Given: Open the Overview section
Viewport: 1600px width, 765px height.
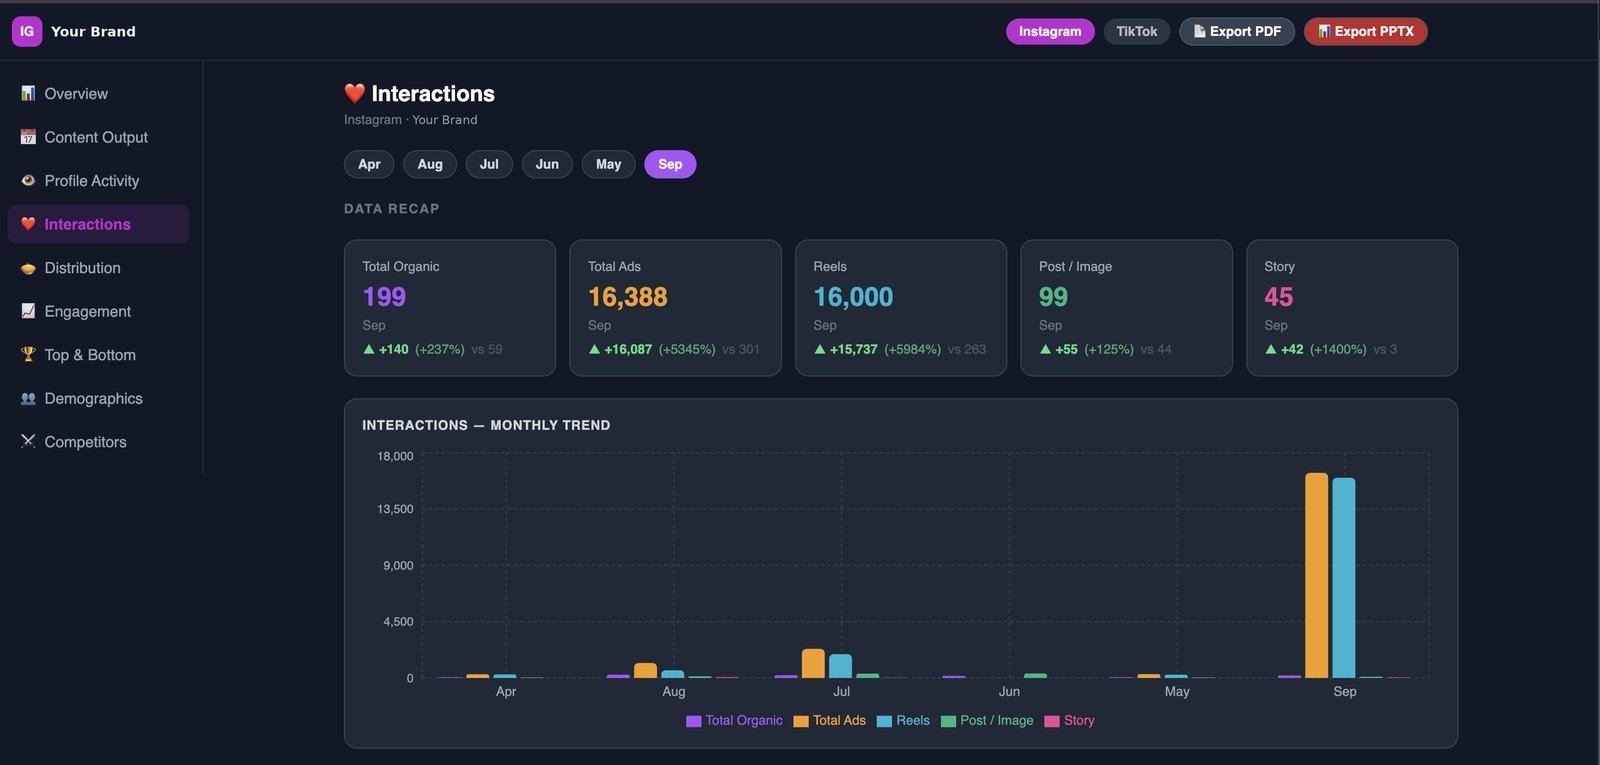Looking at the screenshot, I should (x=98, y=93).
